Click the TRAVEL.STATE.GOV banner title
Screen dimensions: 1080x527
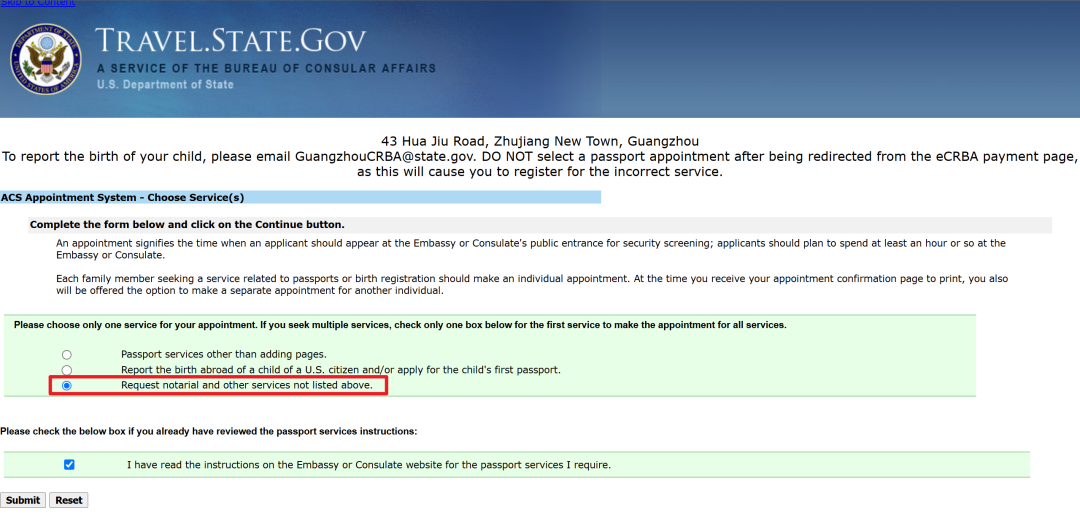coord(231,41)
